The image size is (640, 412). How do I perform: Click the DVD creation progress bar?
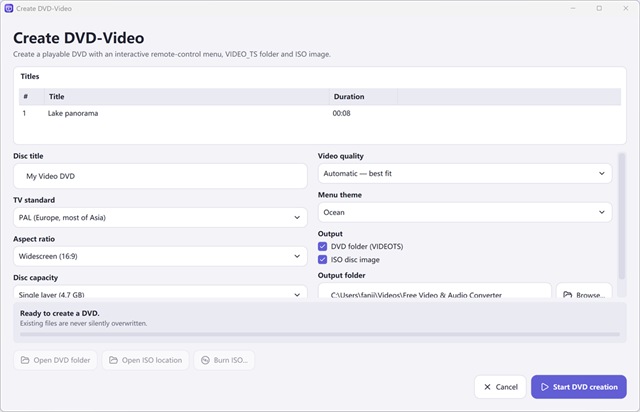(x=320, y=334)
